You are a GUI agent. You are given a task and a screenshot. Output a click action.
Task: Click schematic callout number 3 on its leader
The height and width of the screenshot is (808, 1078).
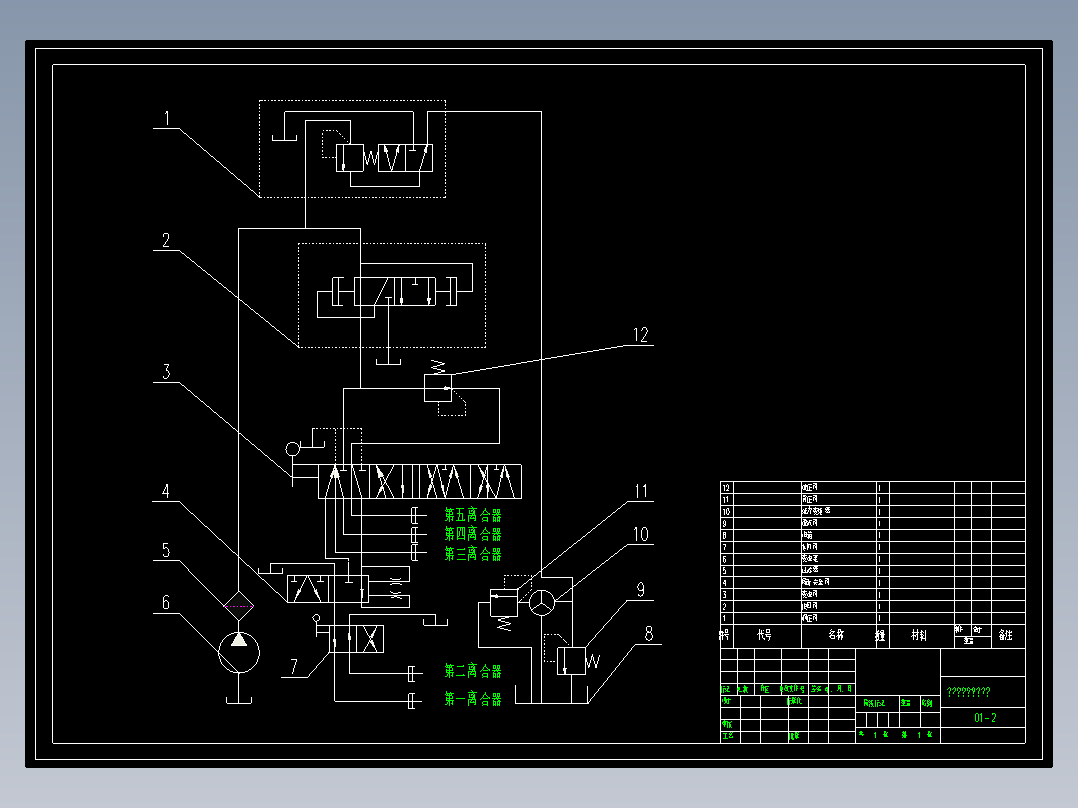coord(166,372)
